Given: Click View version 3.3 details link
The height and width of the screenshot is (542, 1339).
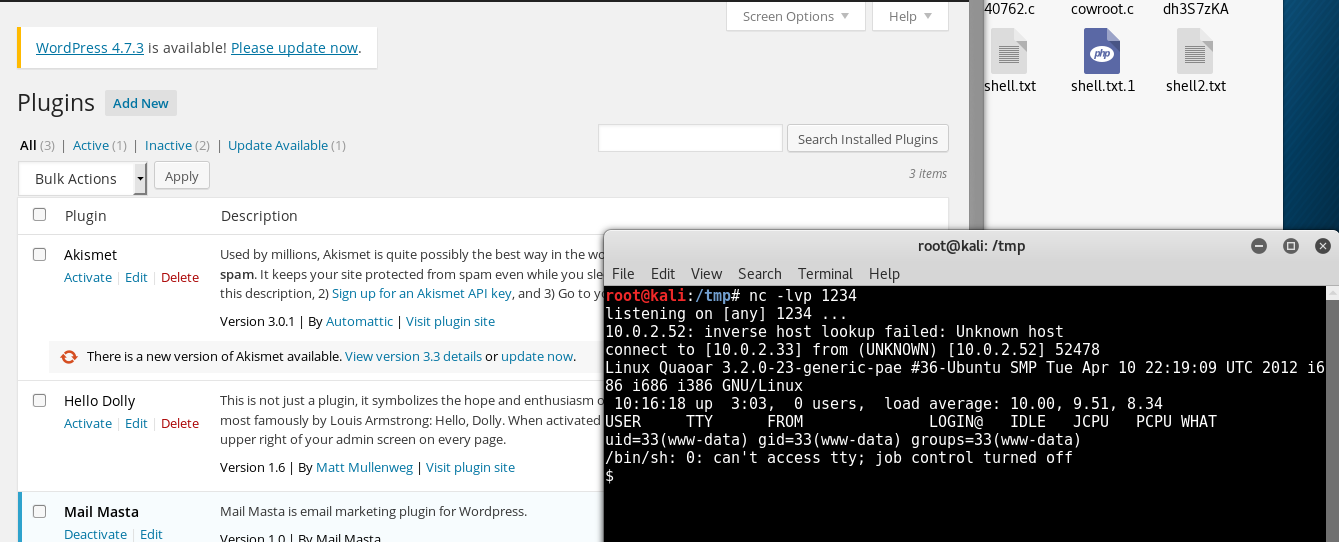Looking at the screenshot, I should [x=413, y=356].
